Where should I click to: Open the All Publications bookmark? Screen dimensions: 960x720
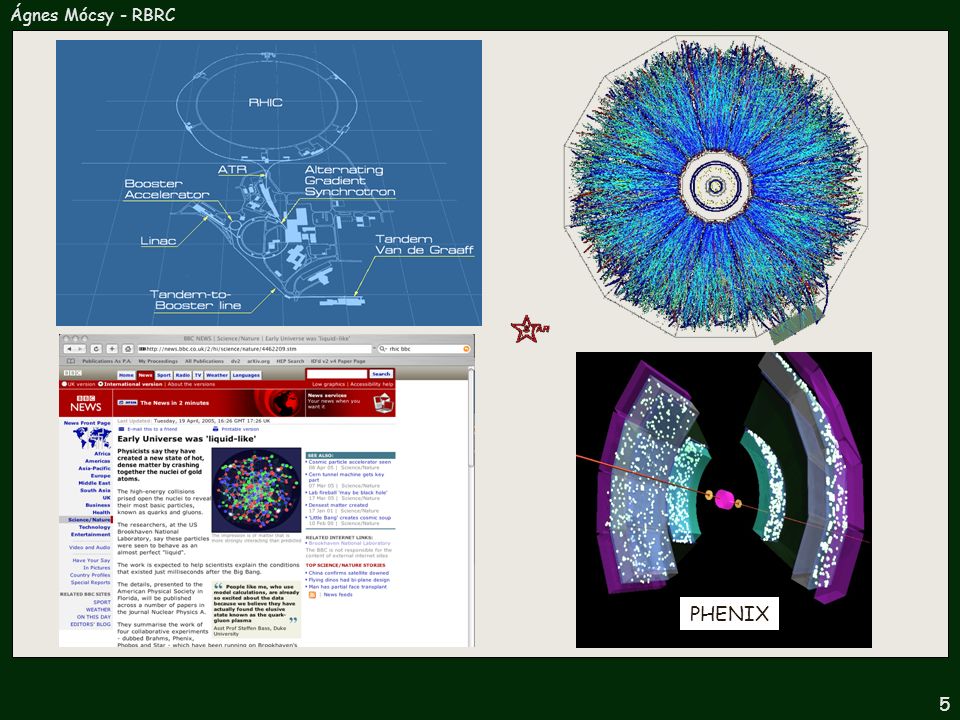pyautogui.click(x=204, y=361)
